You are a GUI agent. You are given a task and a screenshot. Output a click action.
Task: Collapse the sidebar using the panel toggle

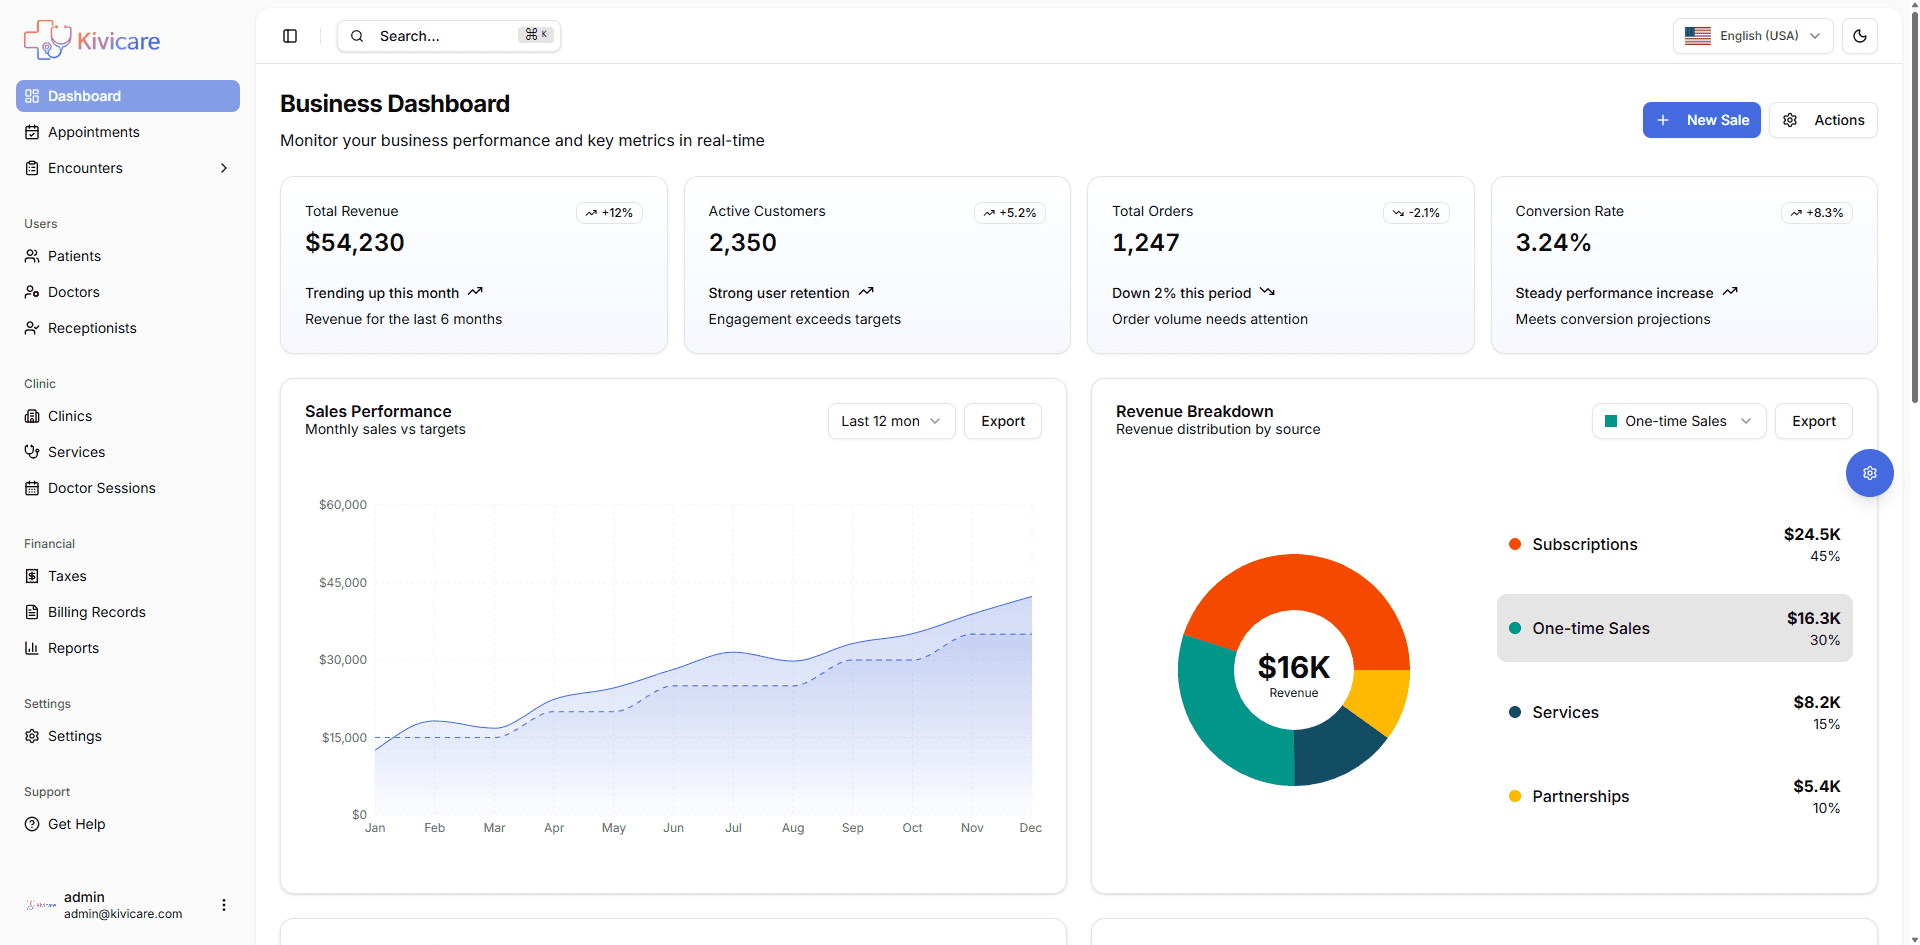[290, 35]
